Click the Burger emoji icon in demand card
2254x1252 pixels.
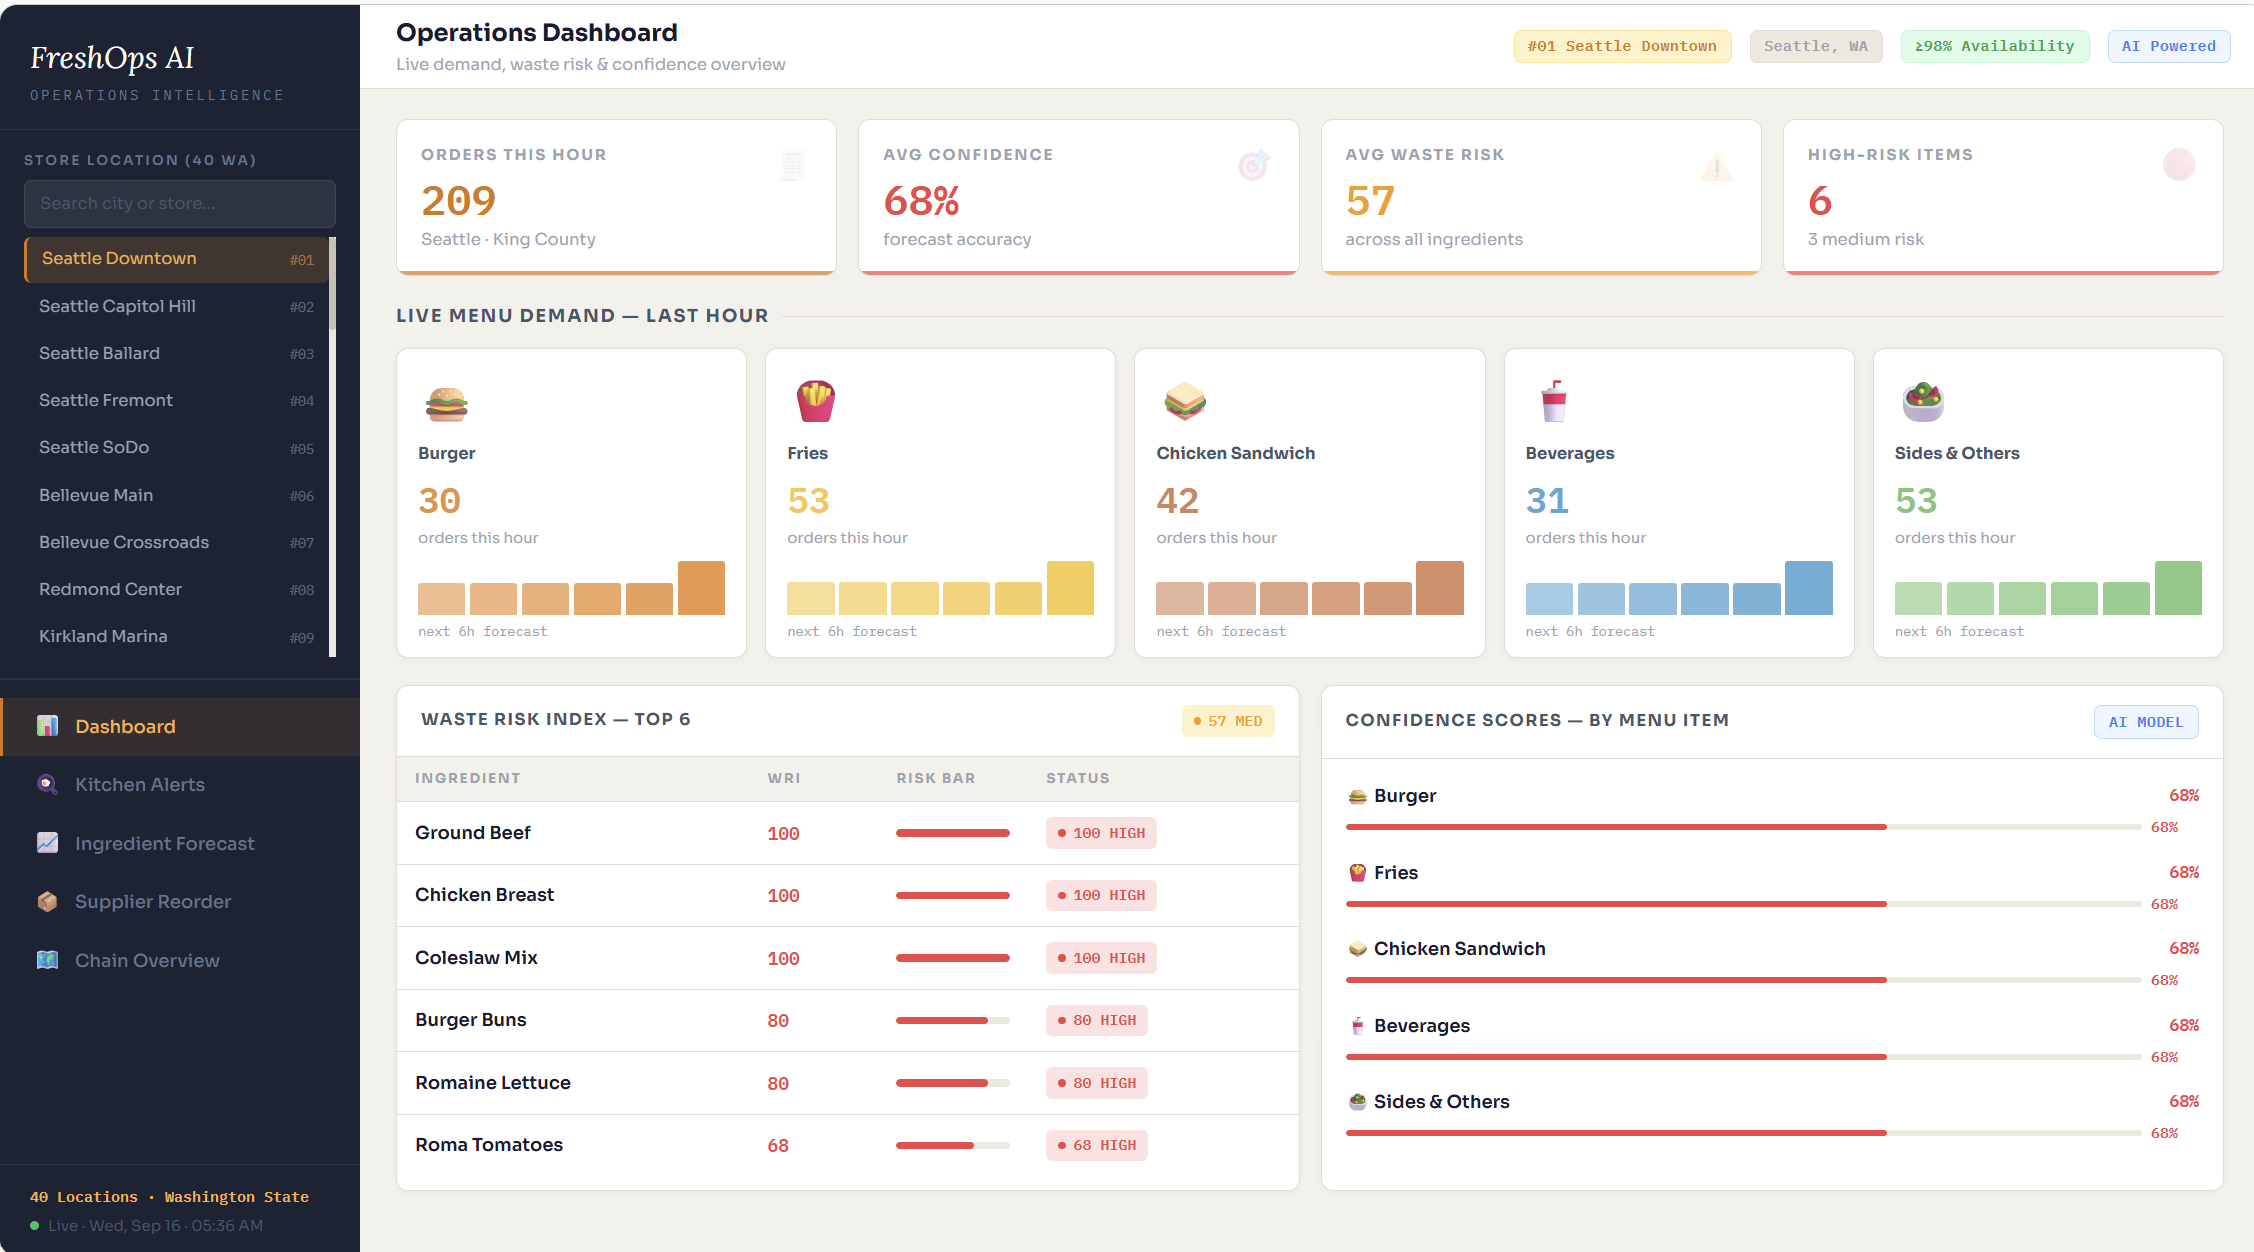pyautogui.click(x=446, y=403)
